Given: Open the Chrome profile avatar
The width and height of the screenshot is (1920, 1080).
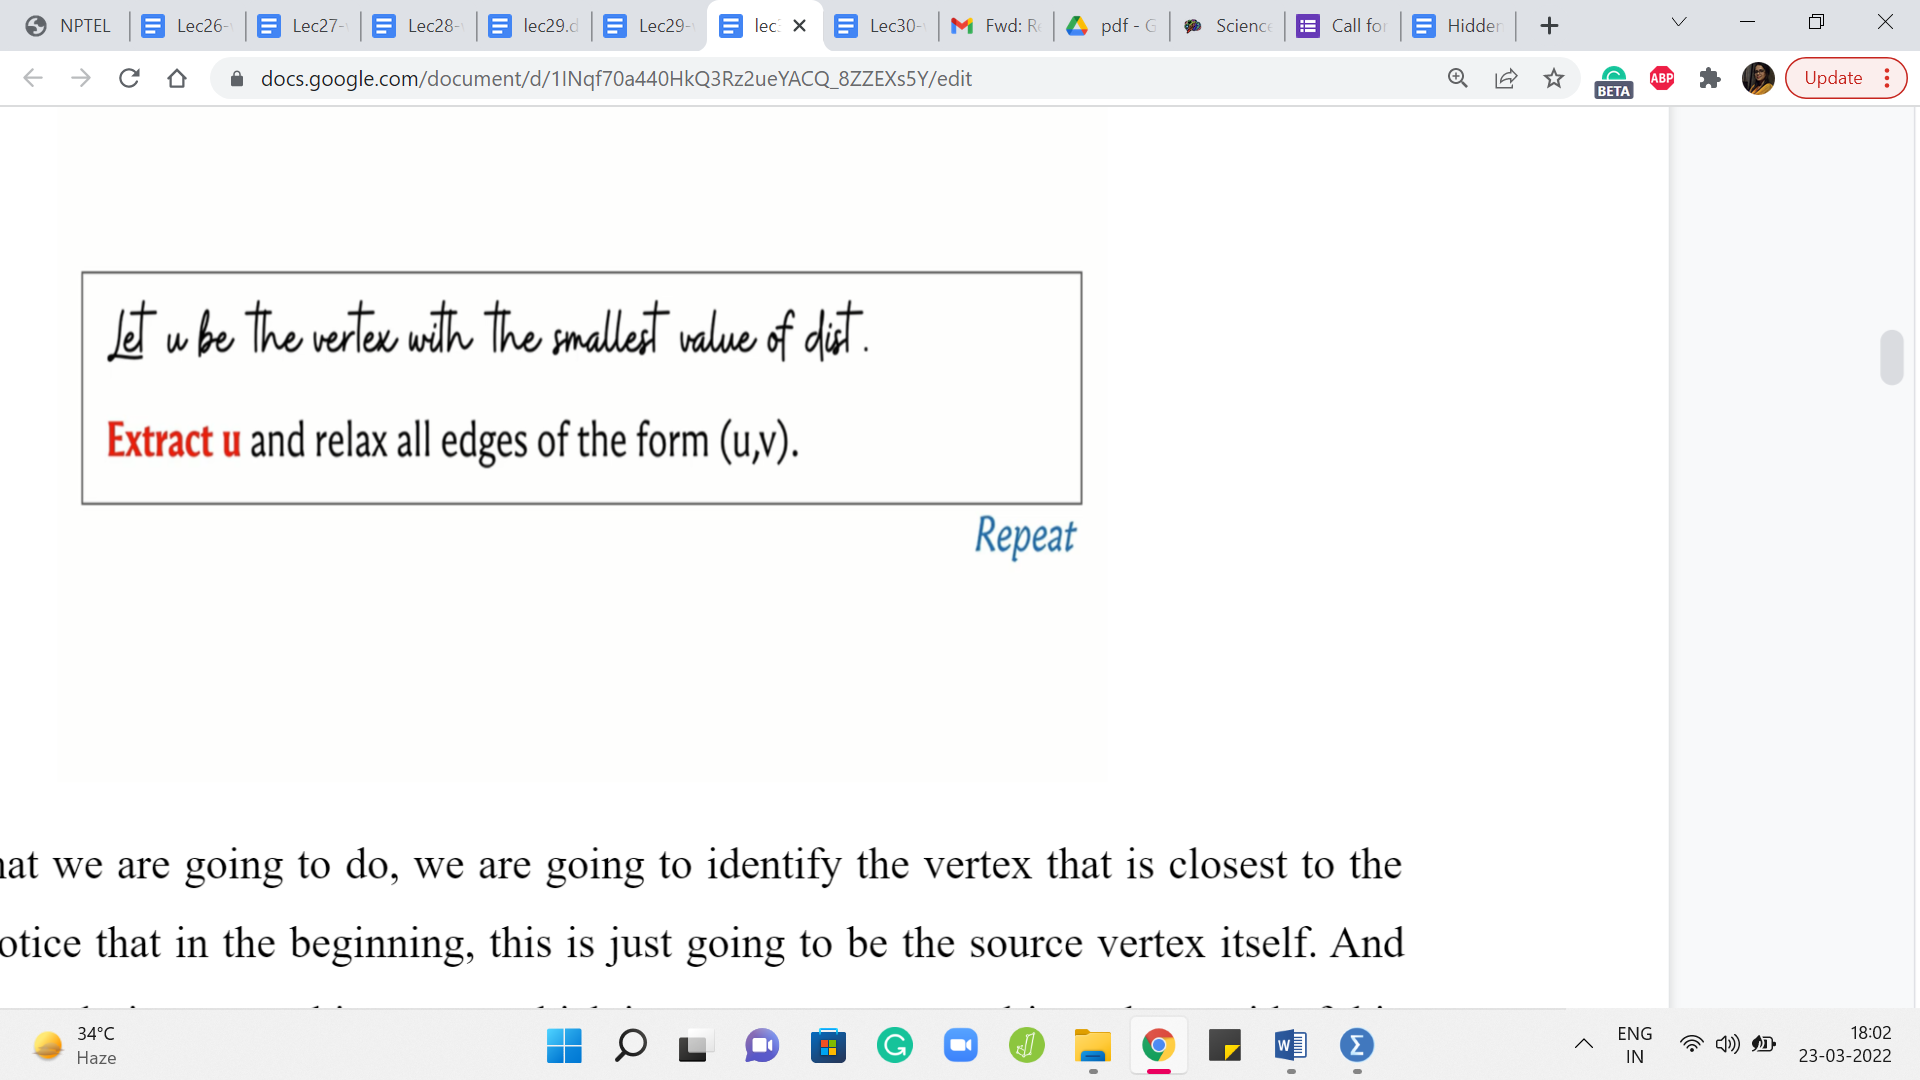Looking at the screenshot, I should click(1758, 78).
